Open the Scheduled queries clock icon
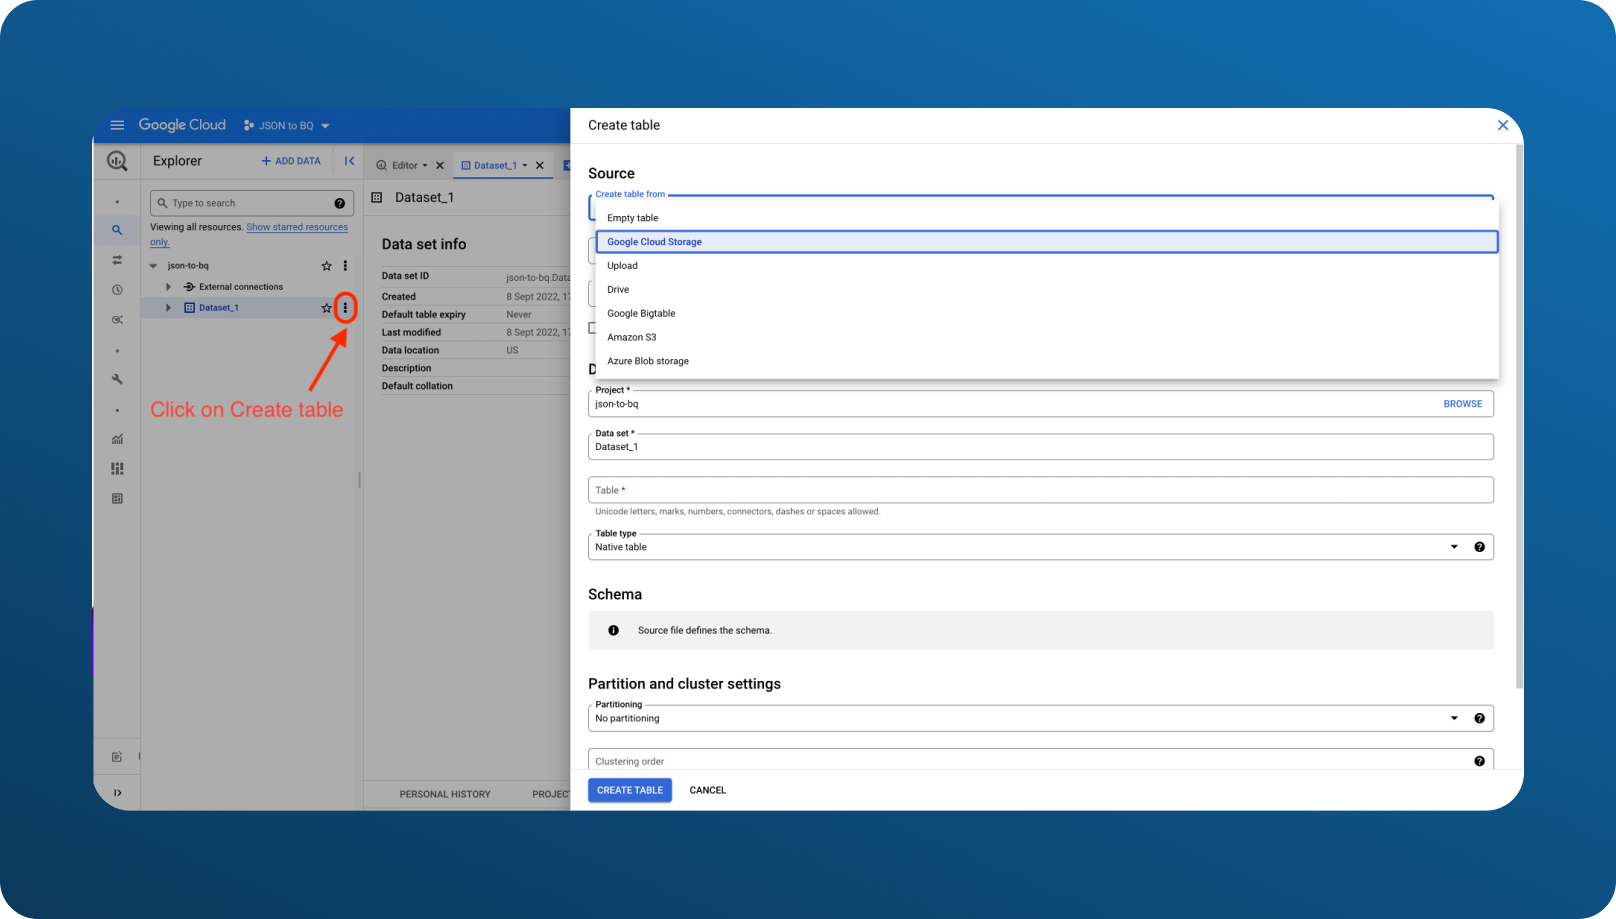Screen dimensions: 1616x919 [x=117, y=290]
